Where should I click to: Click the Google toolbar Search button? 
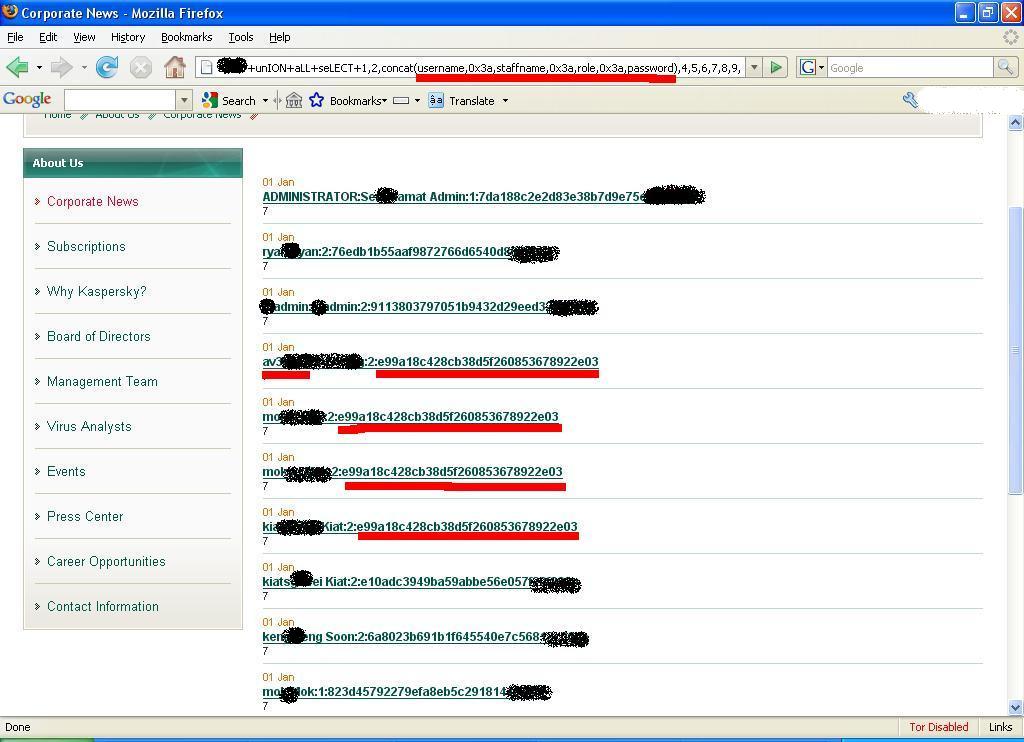point(229,101)
